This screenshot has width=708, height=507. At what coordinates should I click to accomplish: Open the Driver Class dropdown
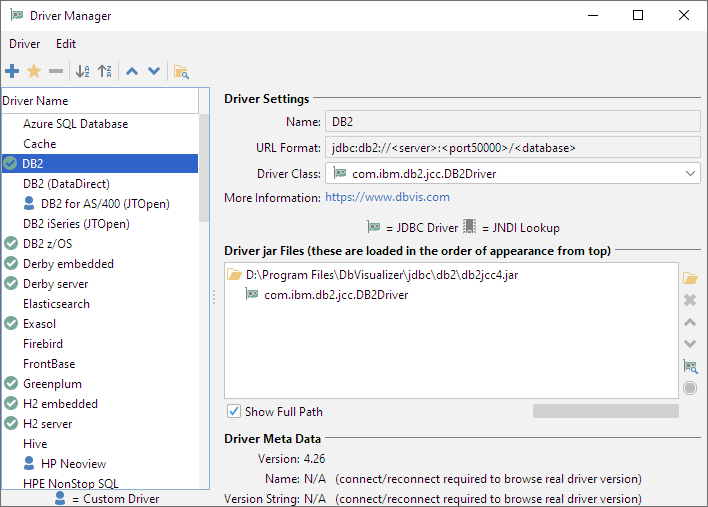tap(691, 174)
